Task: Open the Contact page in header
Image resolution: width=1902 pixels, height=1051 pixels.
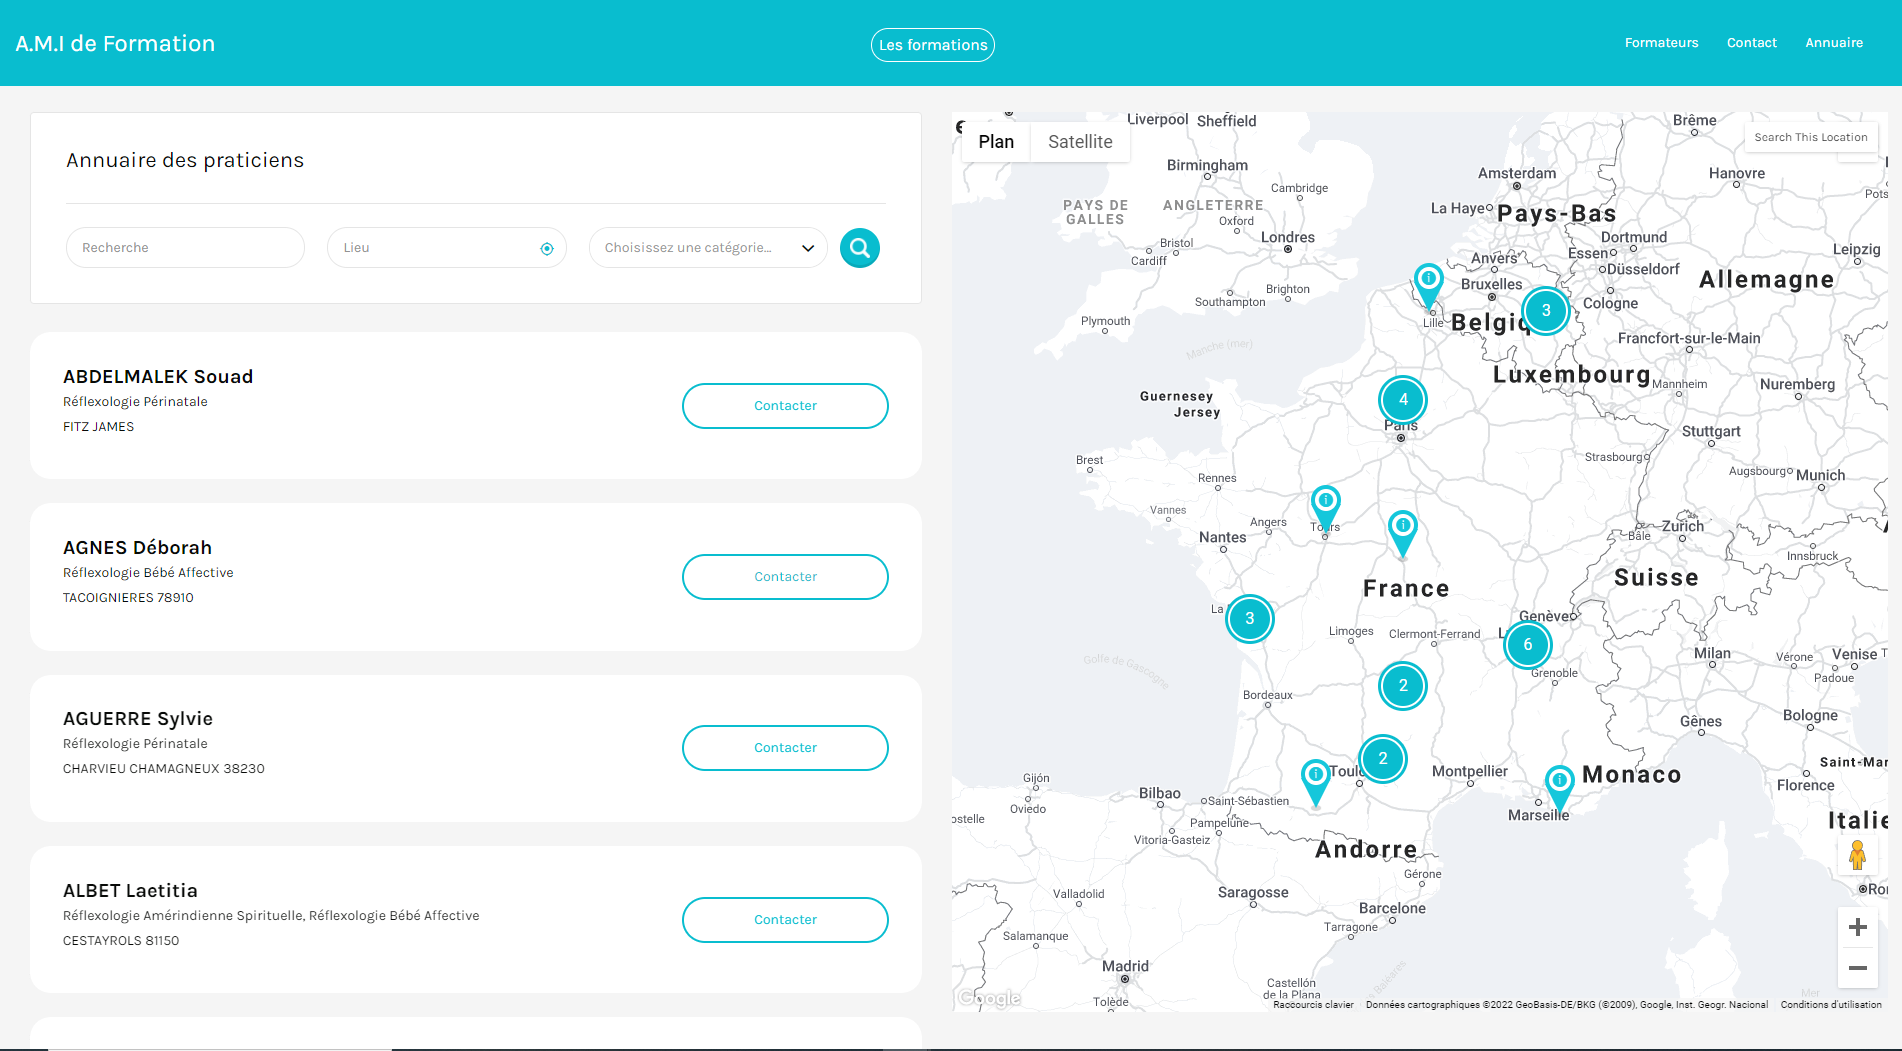Action: [x=1751, y=43]
